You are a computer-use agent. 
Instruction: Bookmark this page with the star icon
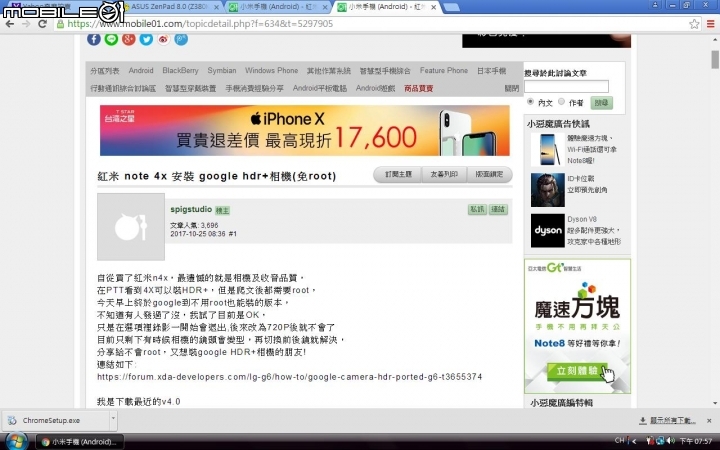[x=694, y=24]
